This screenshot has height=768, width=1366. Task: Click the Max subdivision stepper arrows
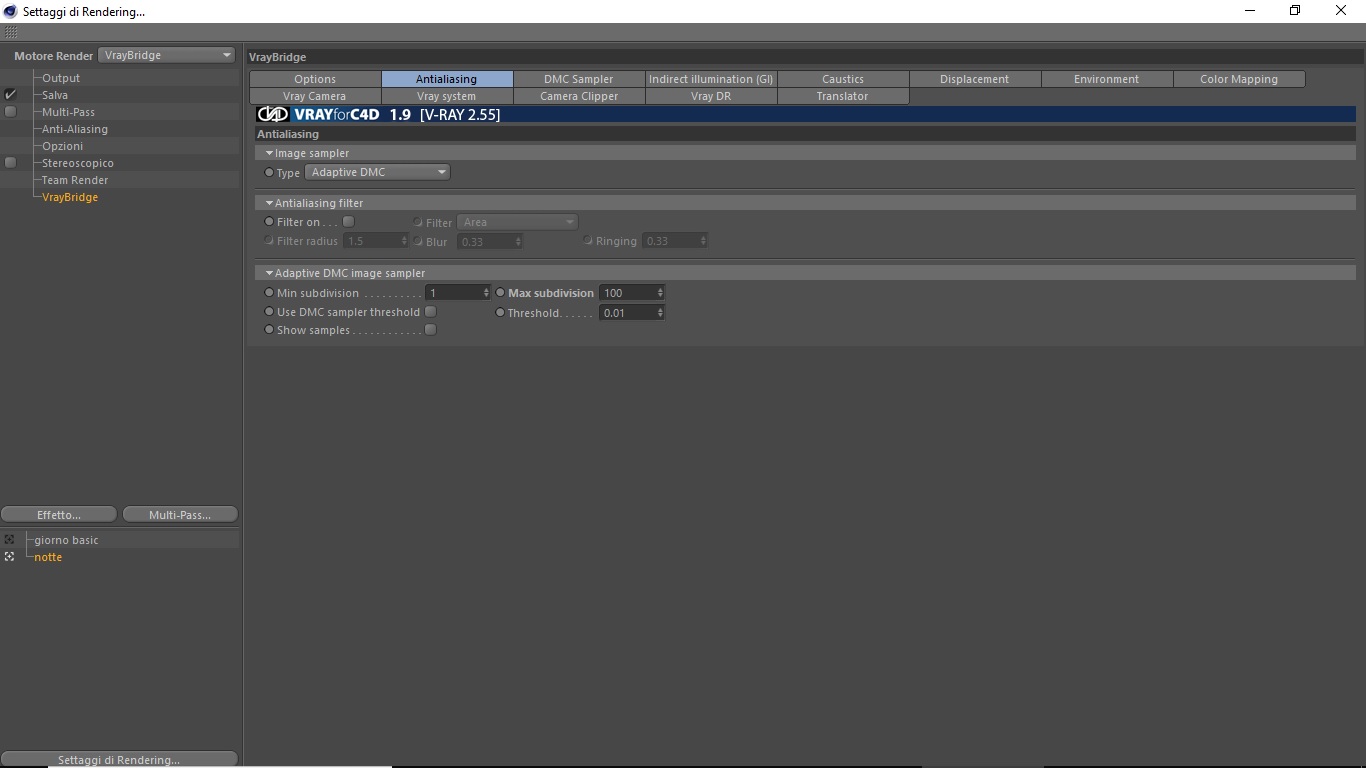[660, 293]
